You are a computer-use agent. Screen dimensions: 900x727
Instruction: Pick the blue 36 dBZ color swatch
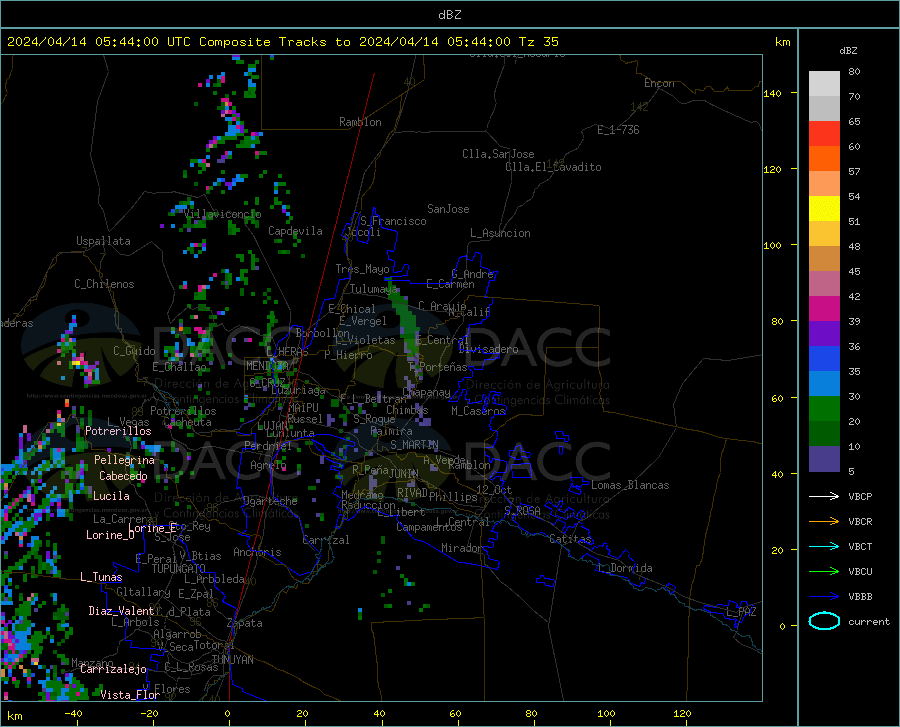824,359
